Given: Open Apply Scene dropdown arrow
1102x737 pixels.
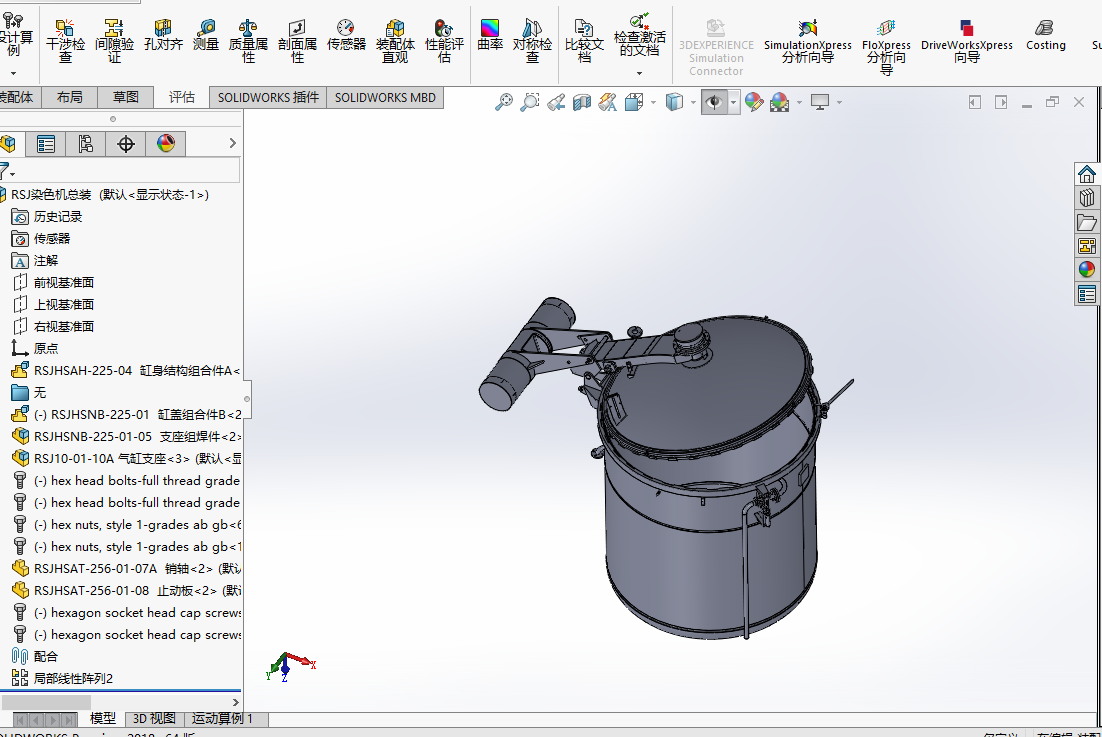Looking at the screenshot, I should (799, 103).
